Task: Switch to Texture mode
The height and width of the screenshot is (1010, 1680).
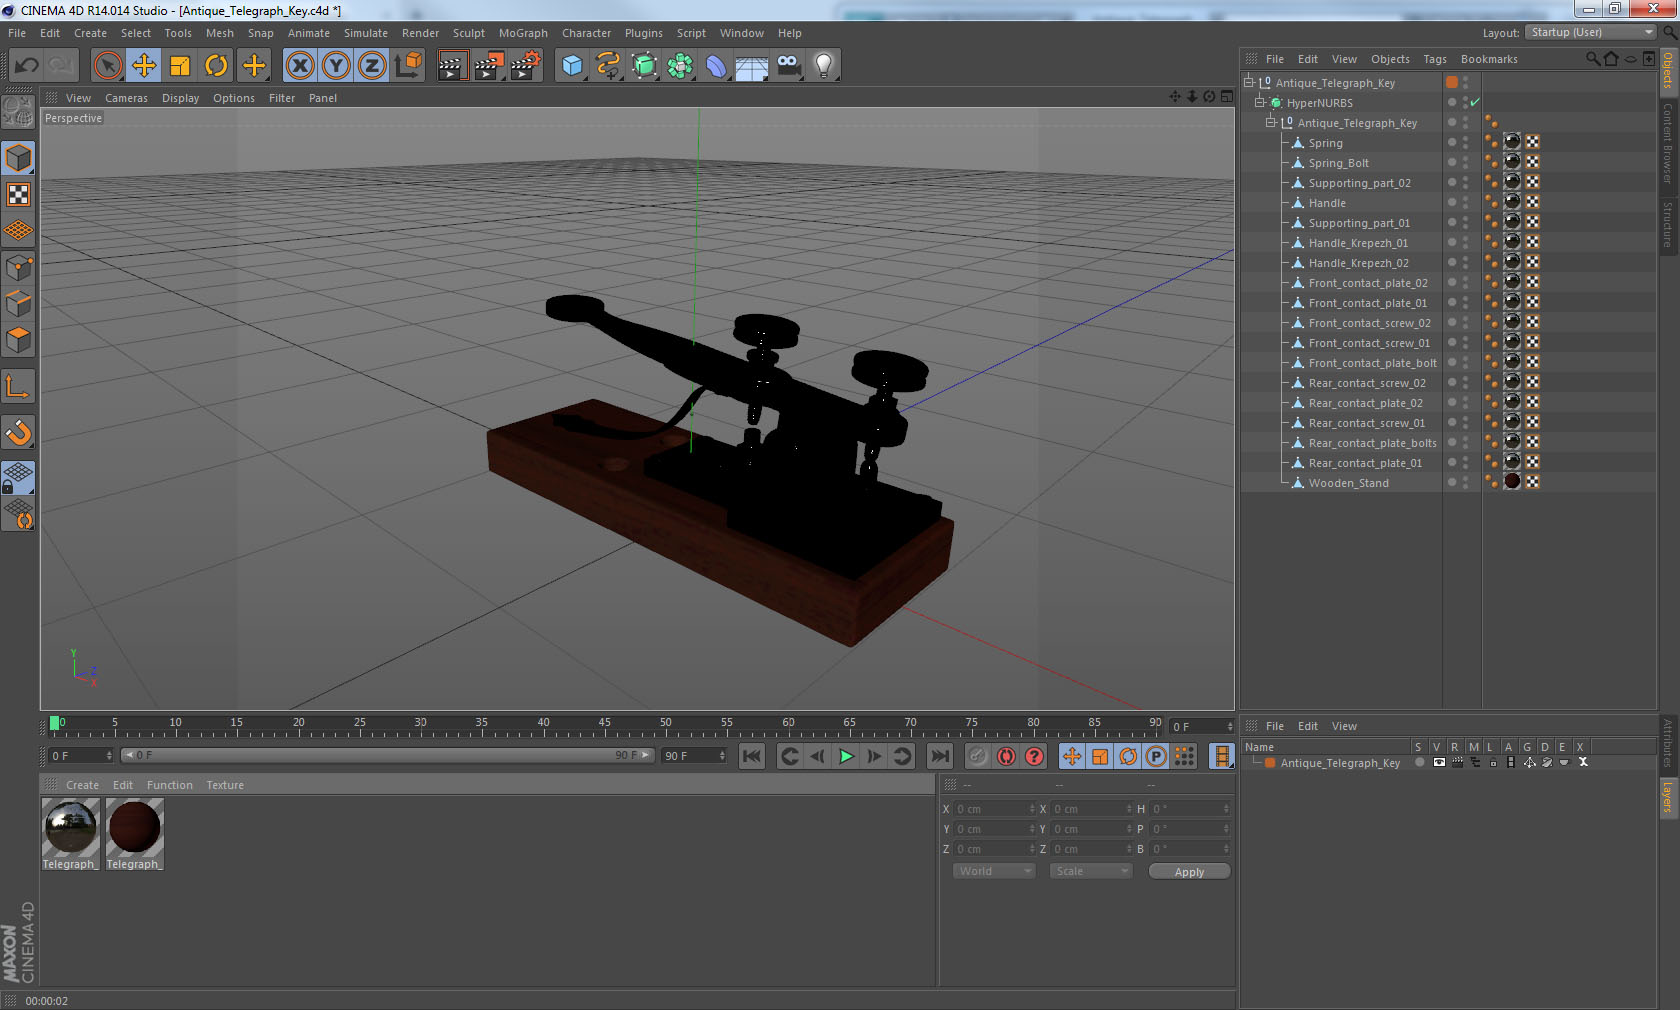Action: coord(19,195)
